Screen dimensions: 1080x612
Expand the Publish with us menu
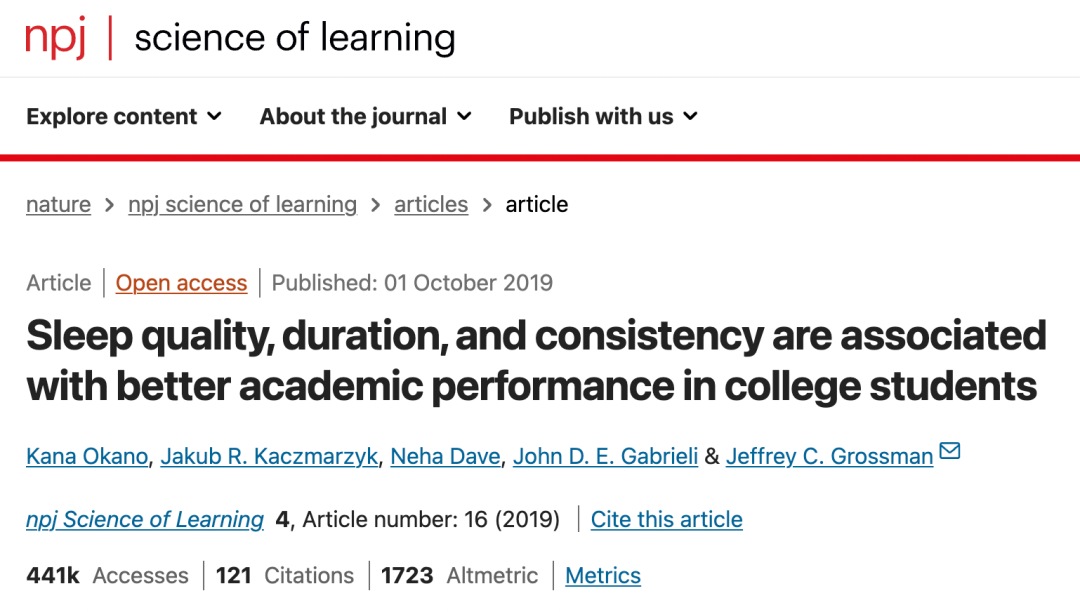[x=603, y=116]
